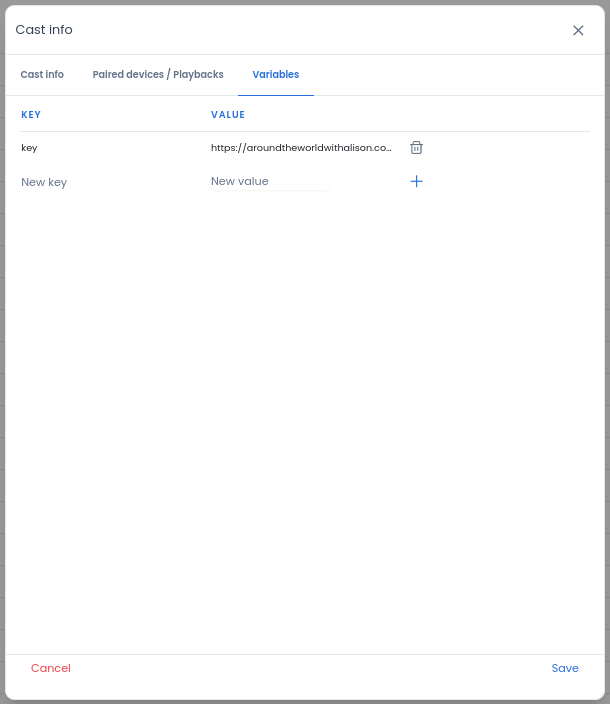Select the aroundtheworldwithalison URL value
Screen dimensions: 610x704
click(301, 148)
